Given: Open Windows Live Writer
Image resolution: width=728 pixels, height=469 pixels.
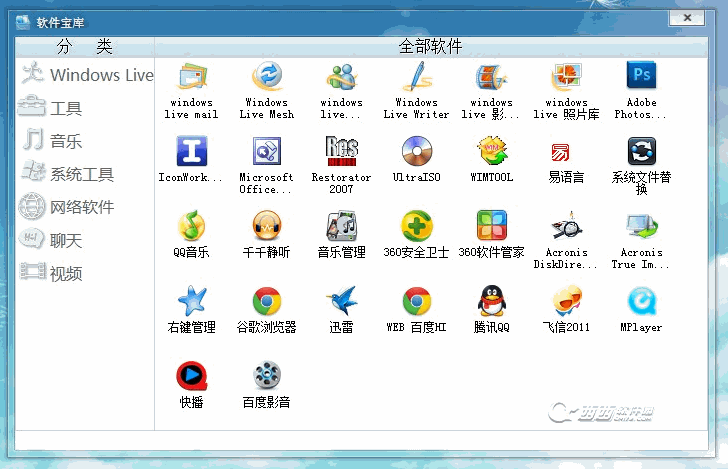Looking at the screenshot, I should [417, 76].
